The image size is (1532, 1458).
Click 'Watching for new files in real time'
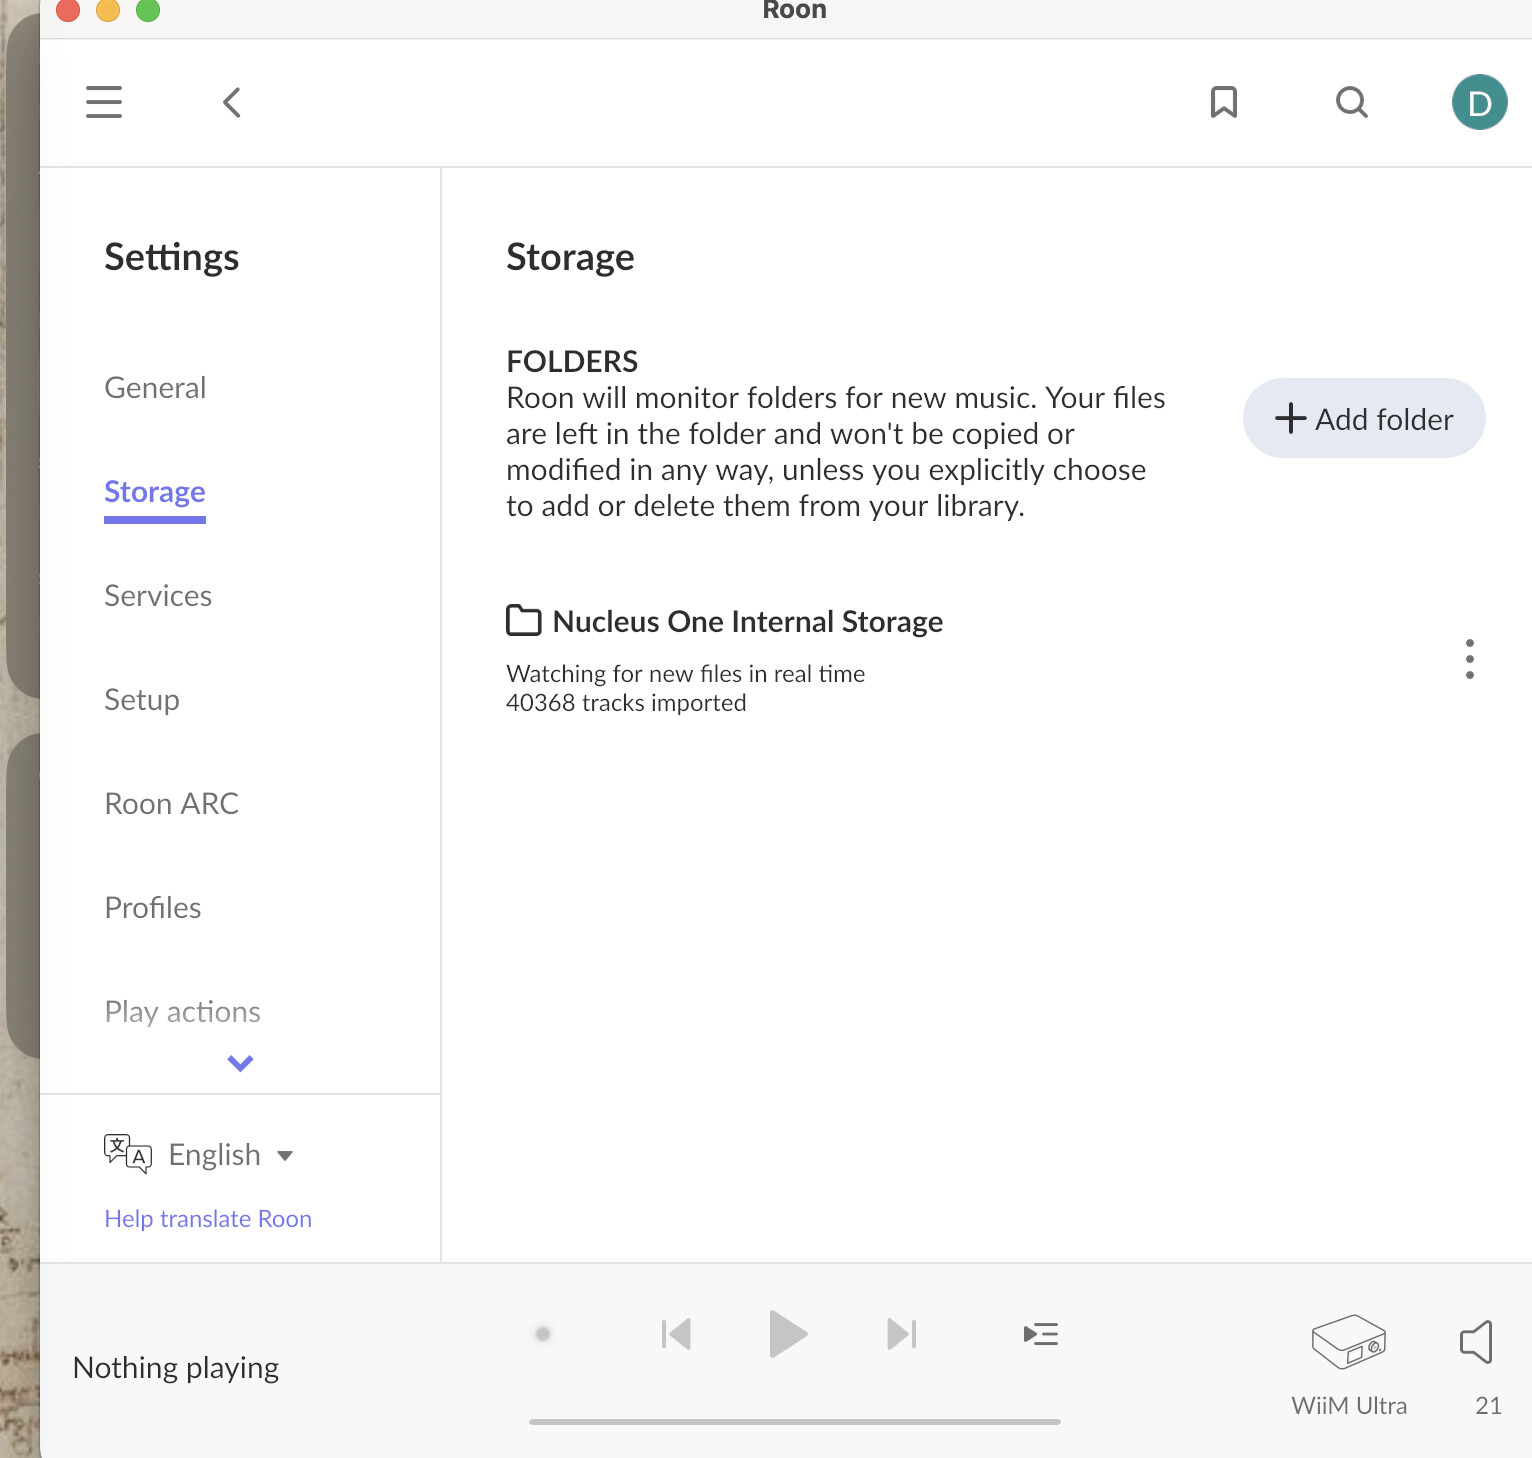[685, 674]
